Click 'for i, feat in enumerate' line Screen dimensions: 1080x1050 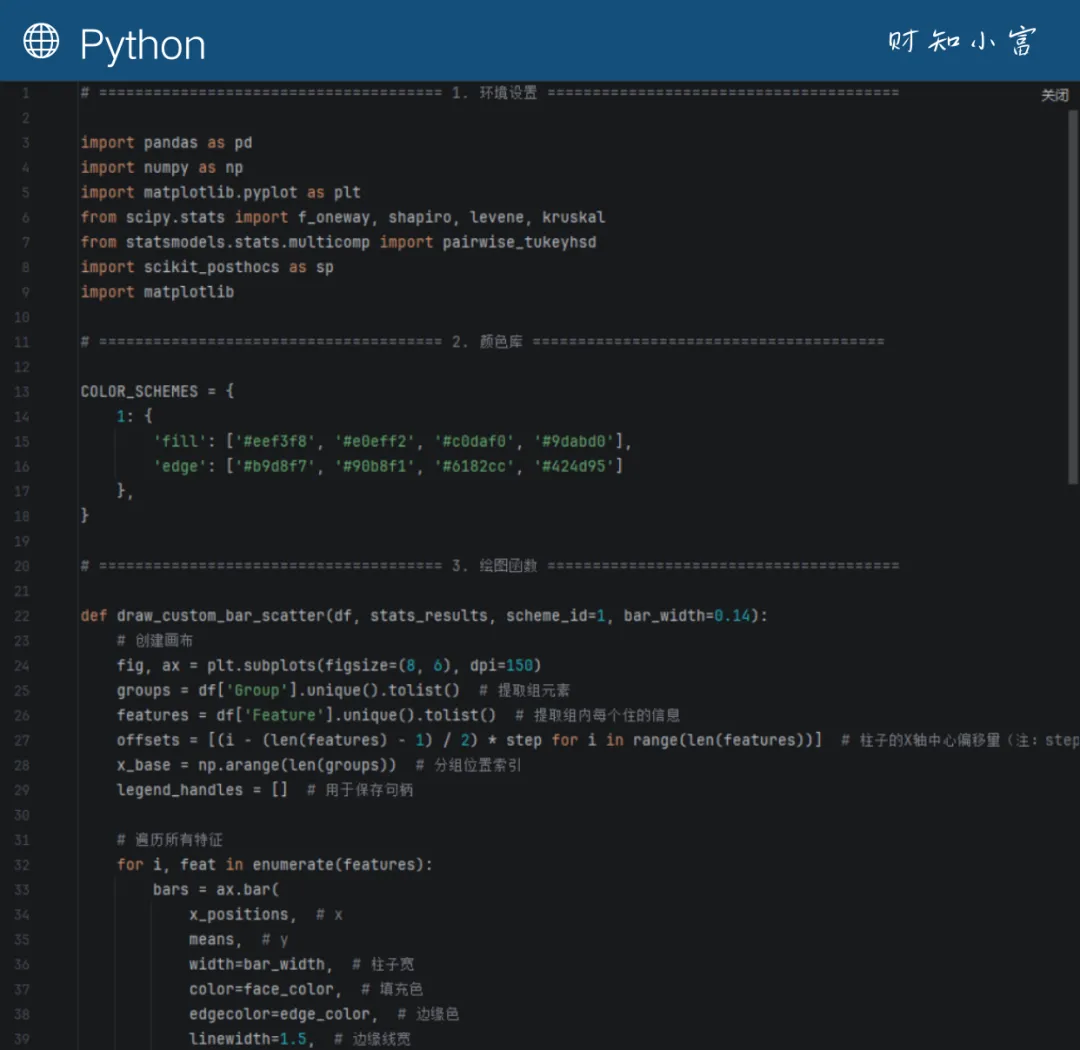tap(275, 865)
